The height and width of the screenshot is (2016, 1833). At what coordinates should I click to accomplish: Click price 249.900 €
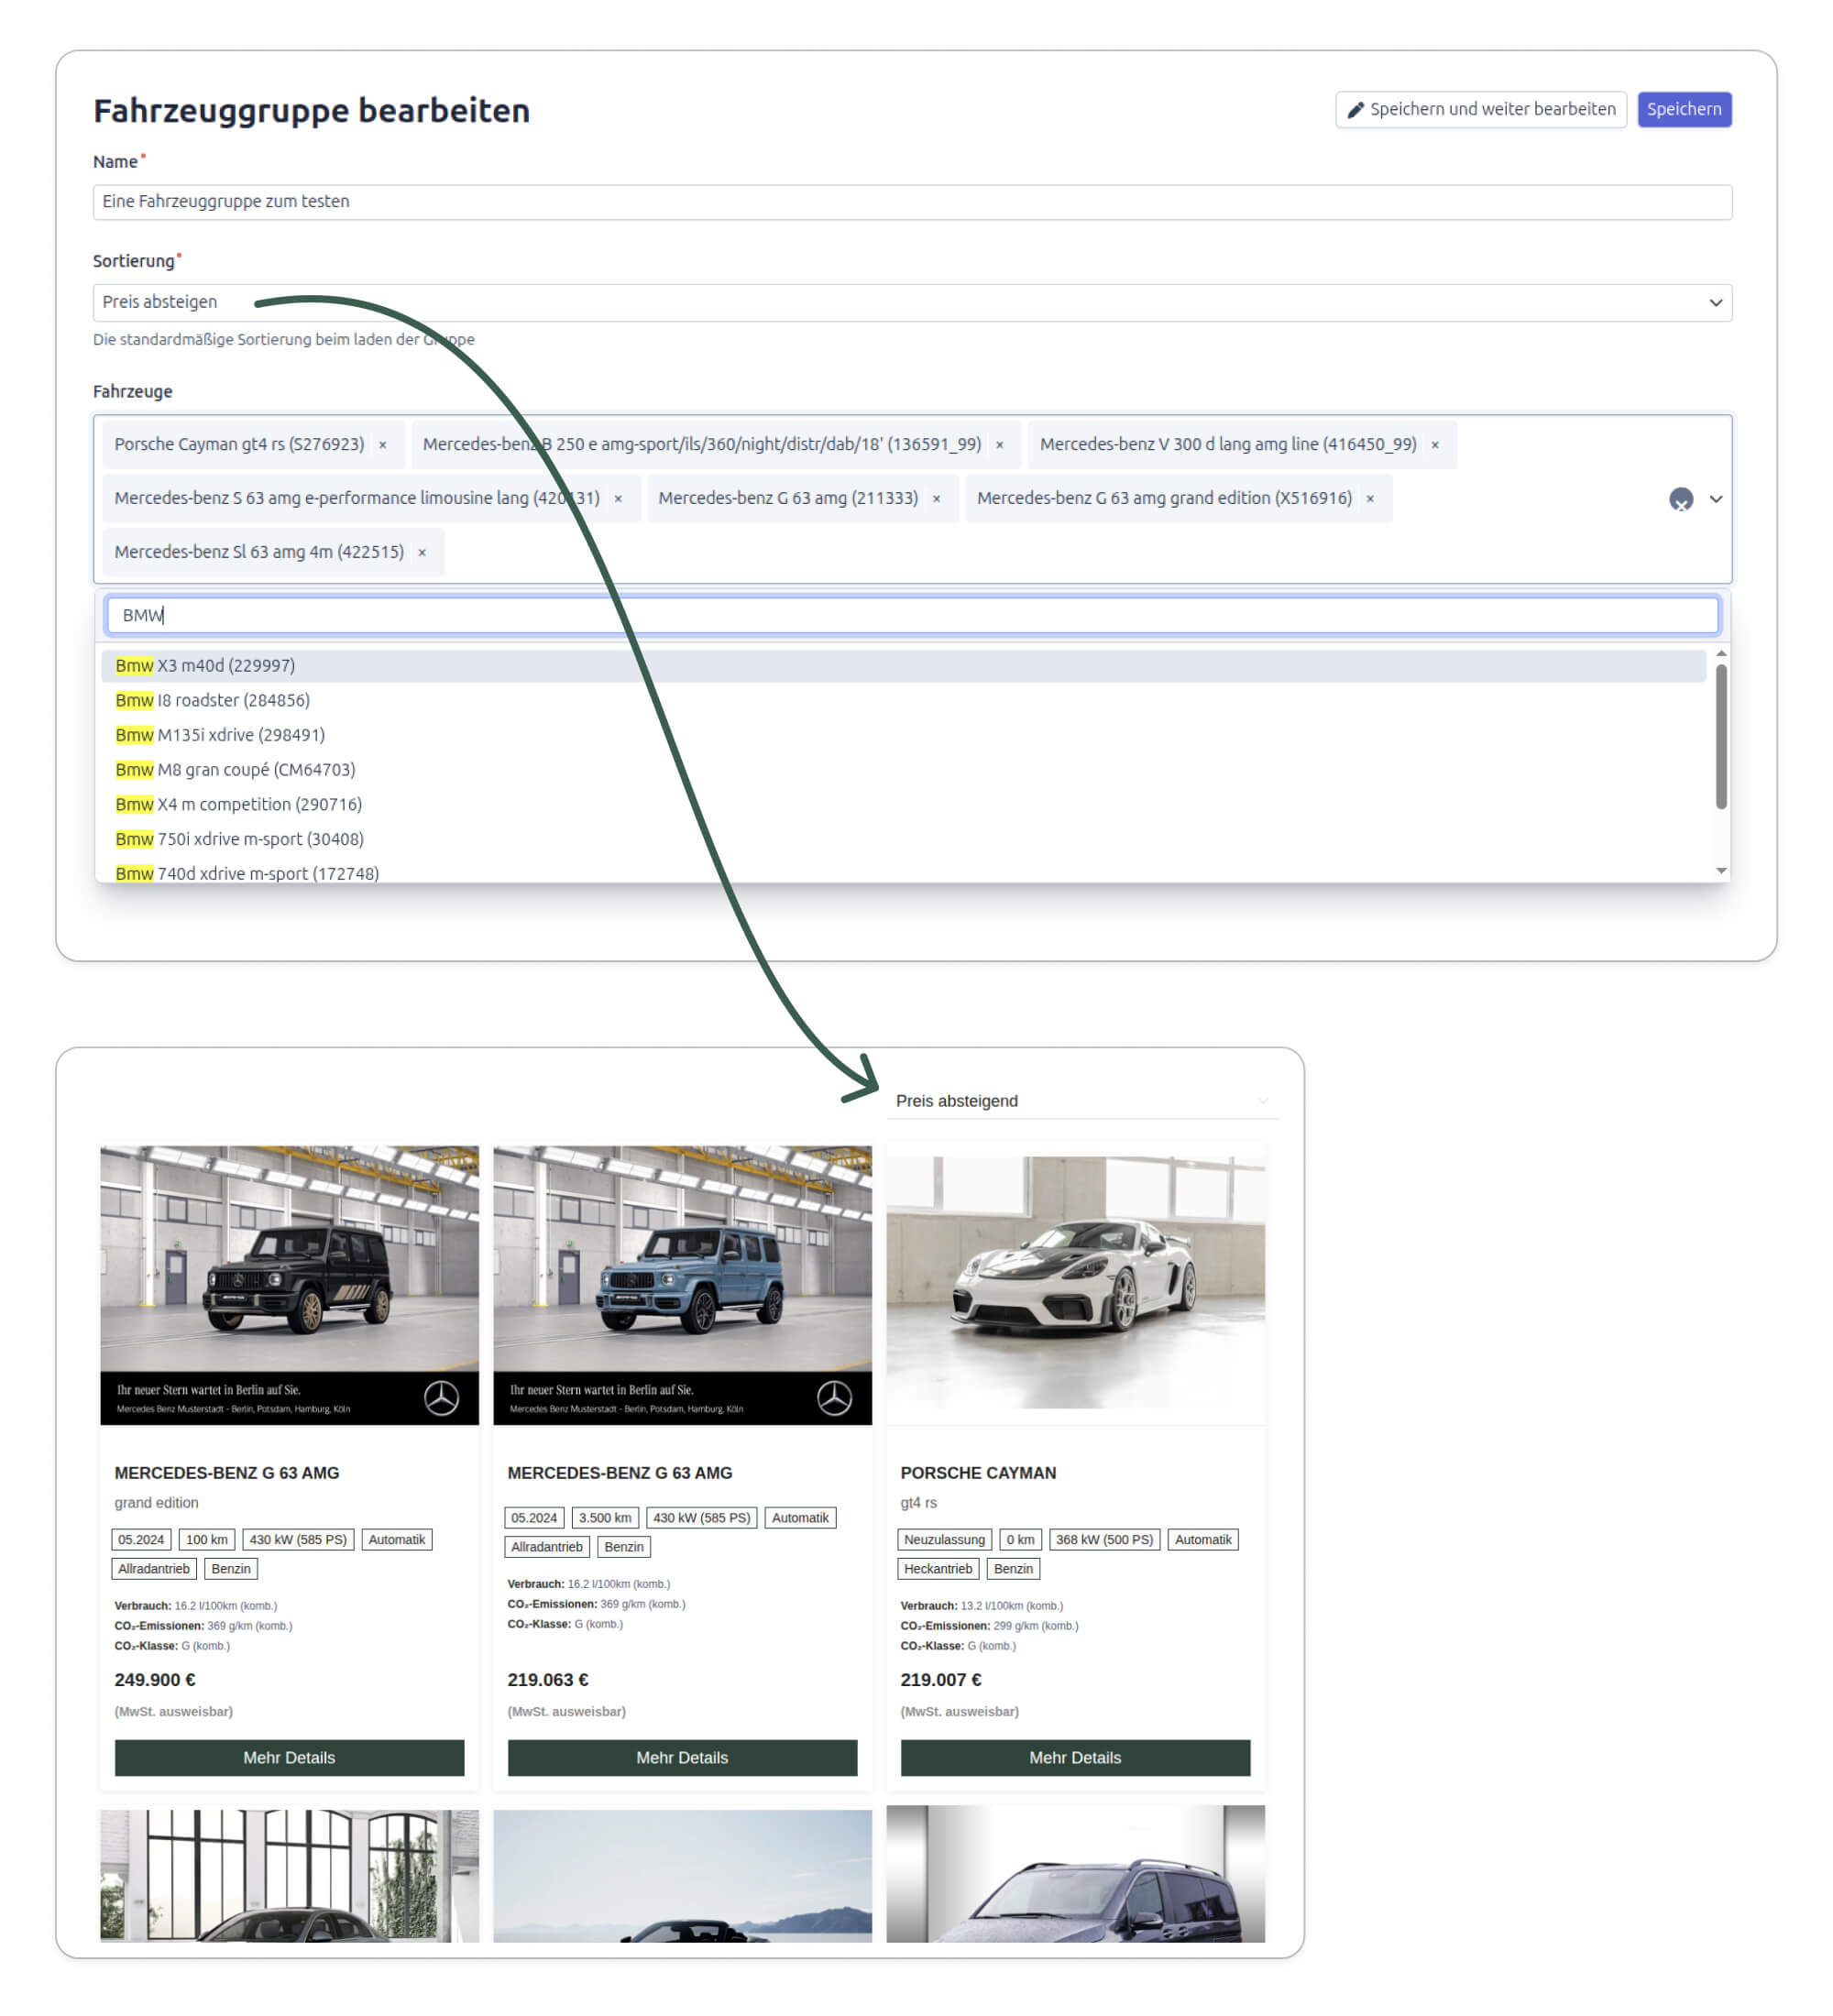tap(155, 1680)
